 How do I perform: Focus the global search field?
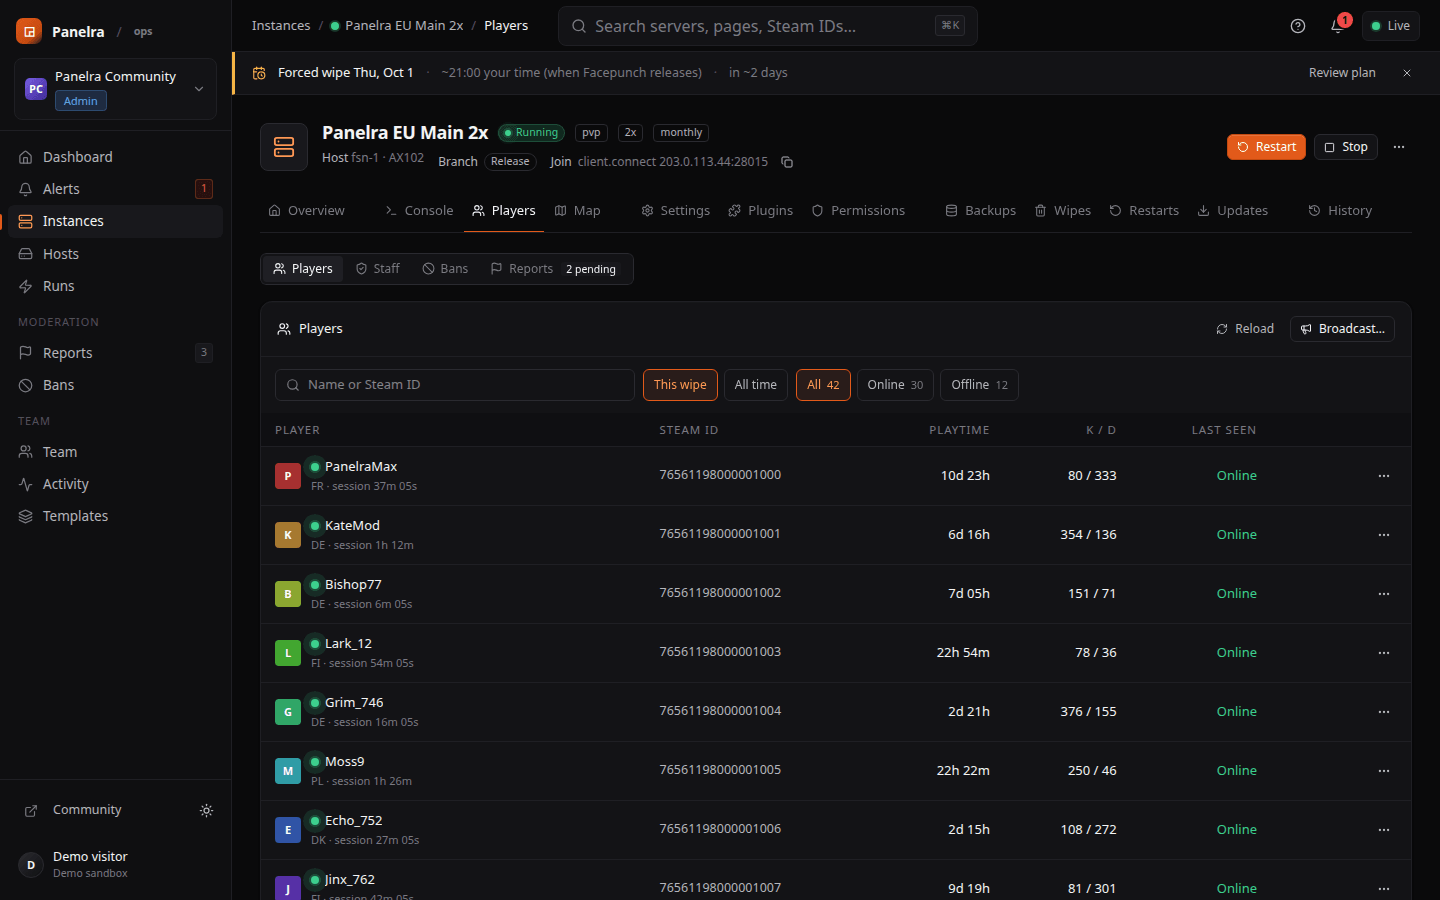tap(768, 26)
